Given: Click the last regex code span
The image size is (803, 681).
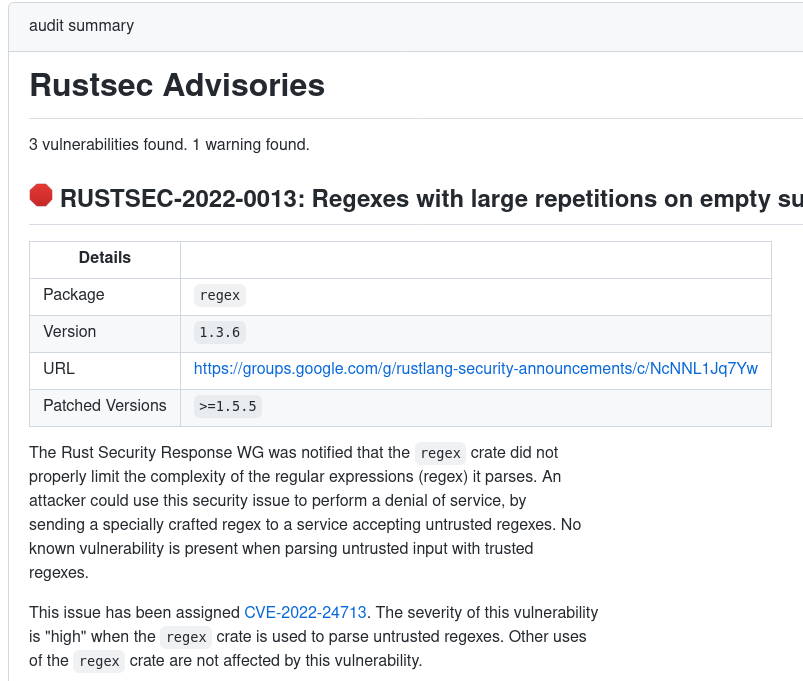Looking at the screenshot, I should click(x=98, y=661).
